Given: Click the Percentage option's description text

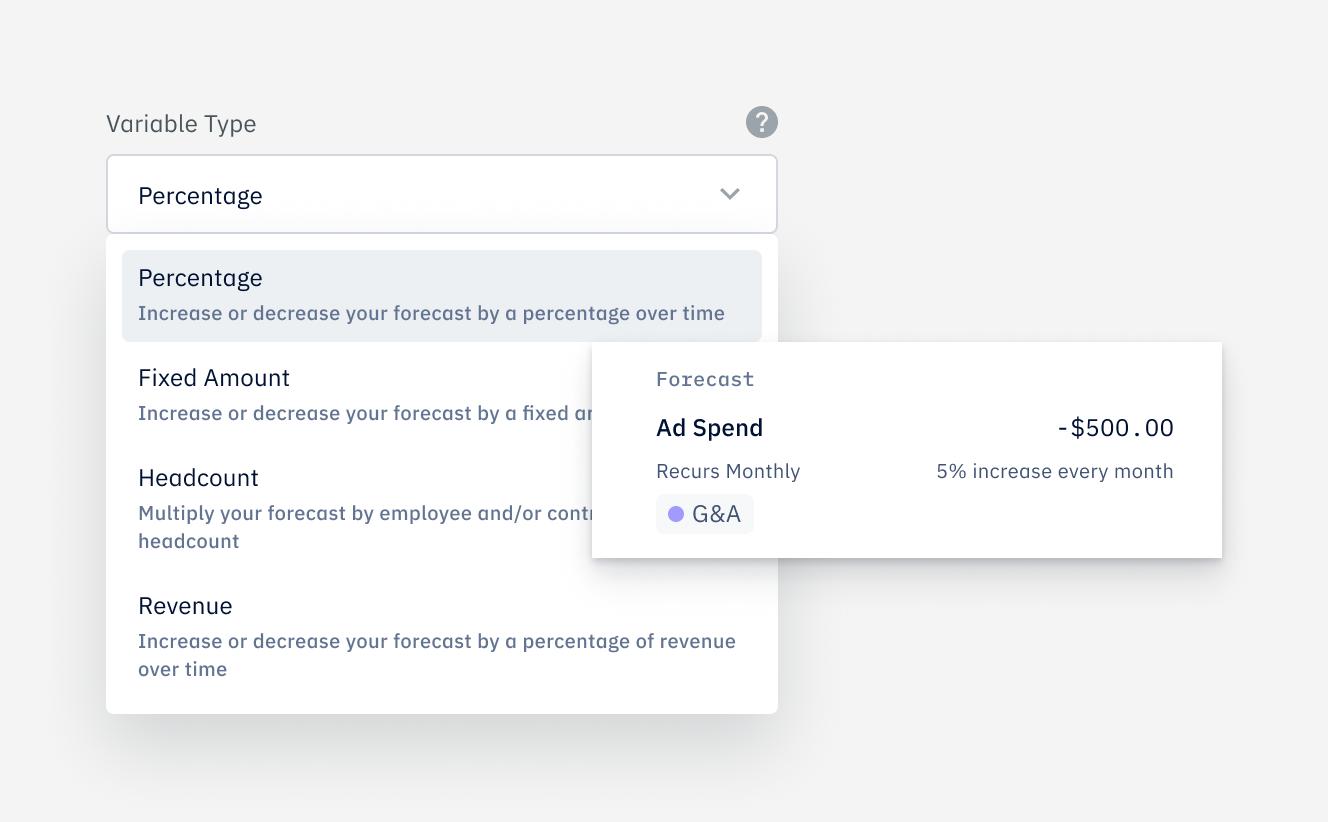Looking at the screenshot, I should click(x=431, y=313).
